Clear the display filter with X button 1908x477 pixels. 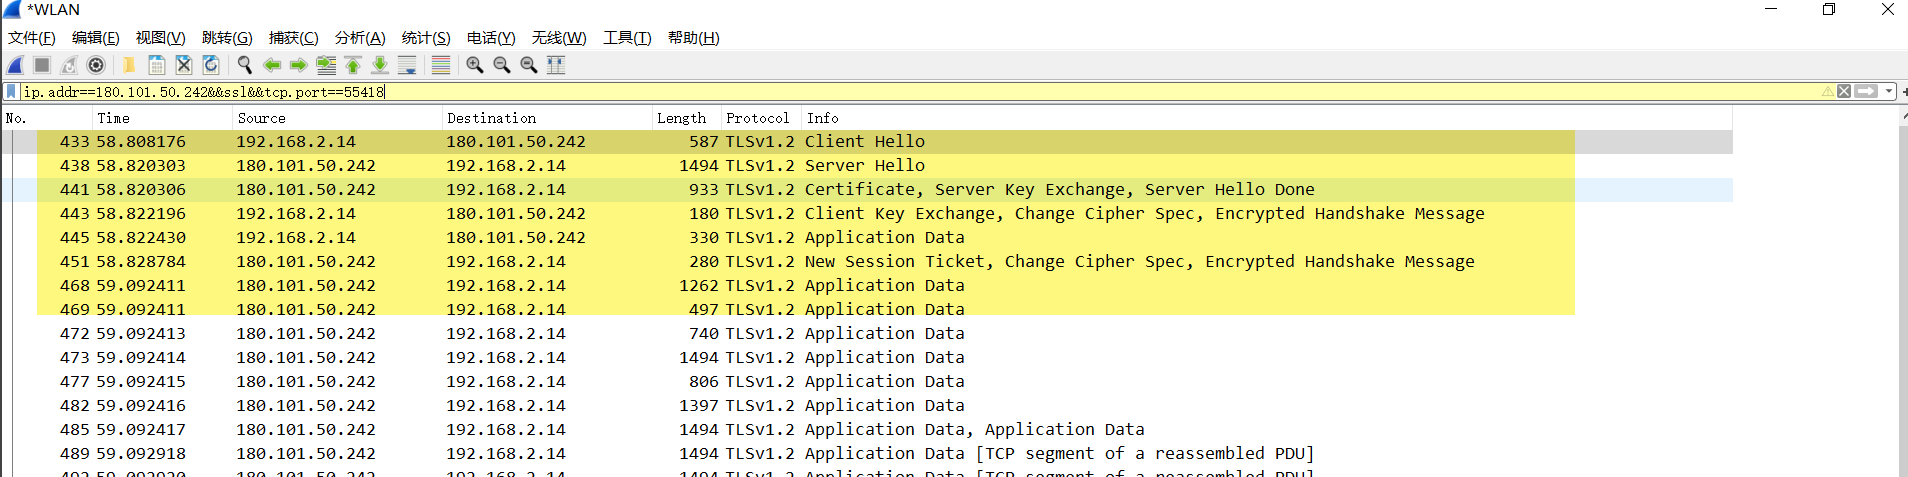1844,92
